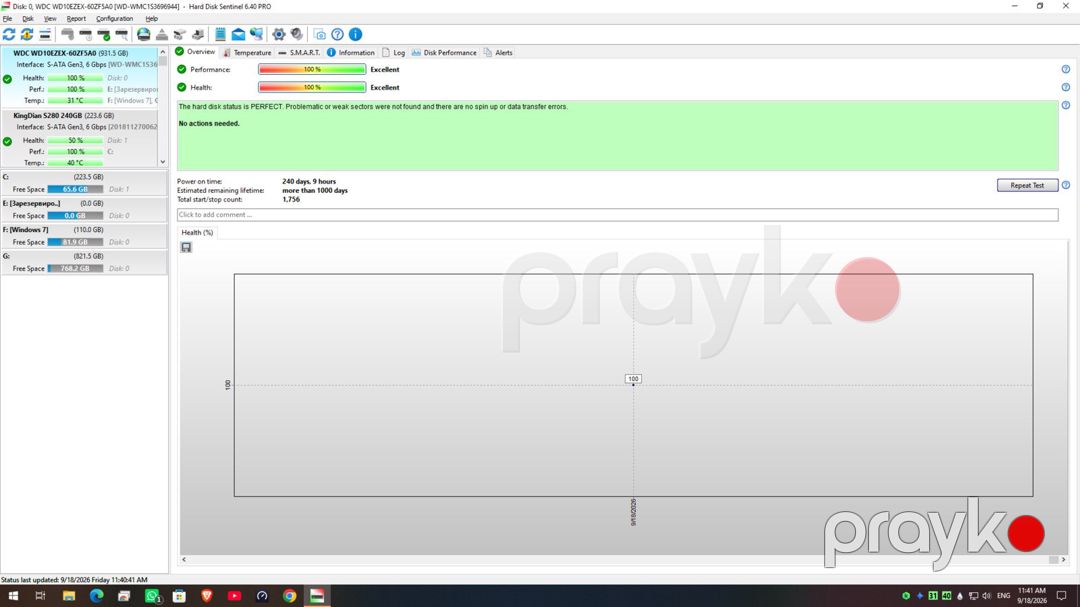Click the blue info about icon in toolbar
The image size is (1080, 607).
[x=355, y=34]
